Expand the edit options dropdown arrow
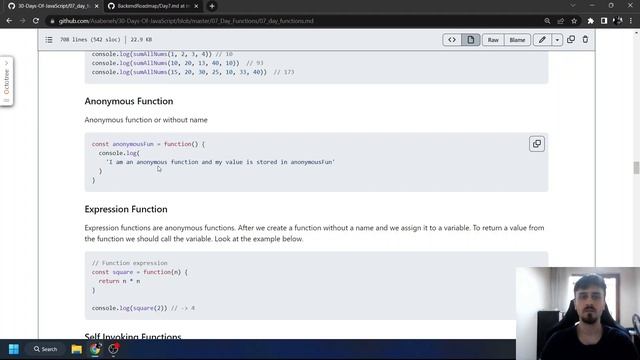This screenshot has width=640, height=360. point(557,40)
